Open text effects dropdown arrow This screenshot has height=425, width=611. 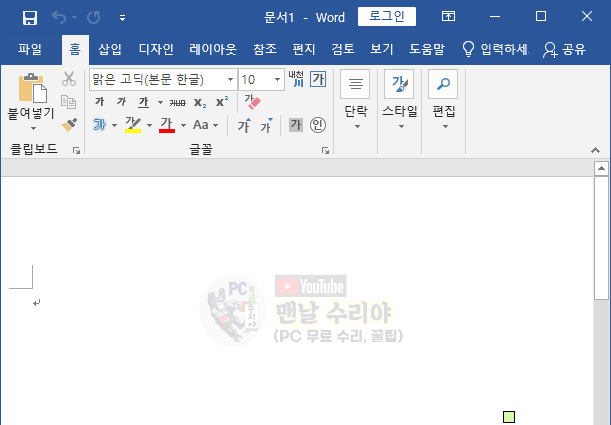[x=114, y=125]
